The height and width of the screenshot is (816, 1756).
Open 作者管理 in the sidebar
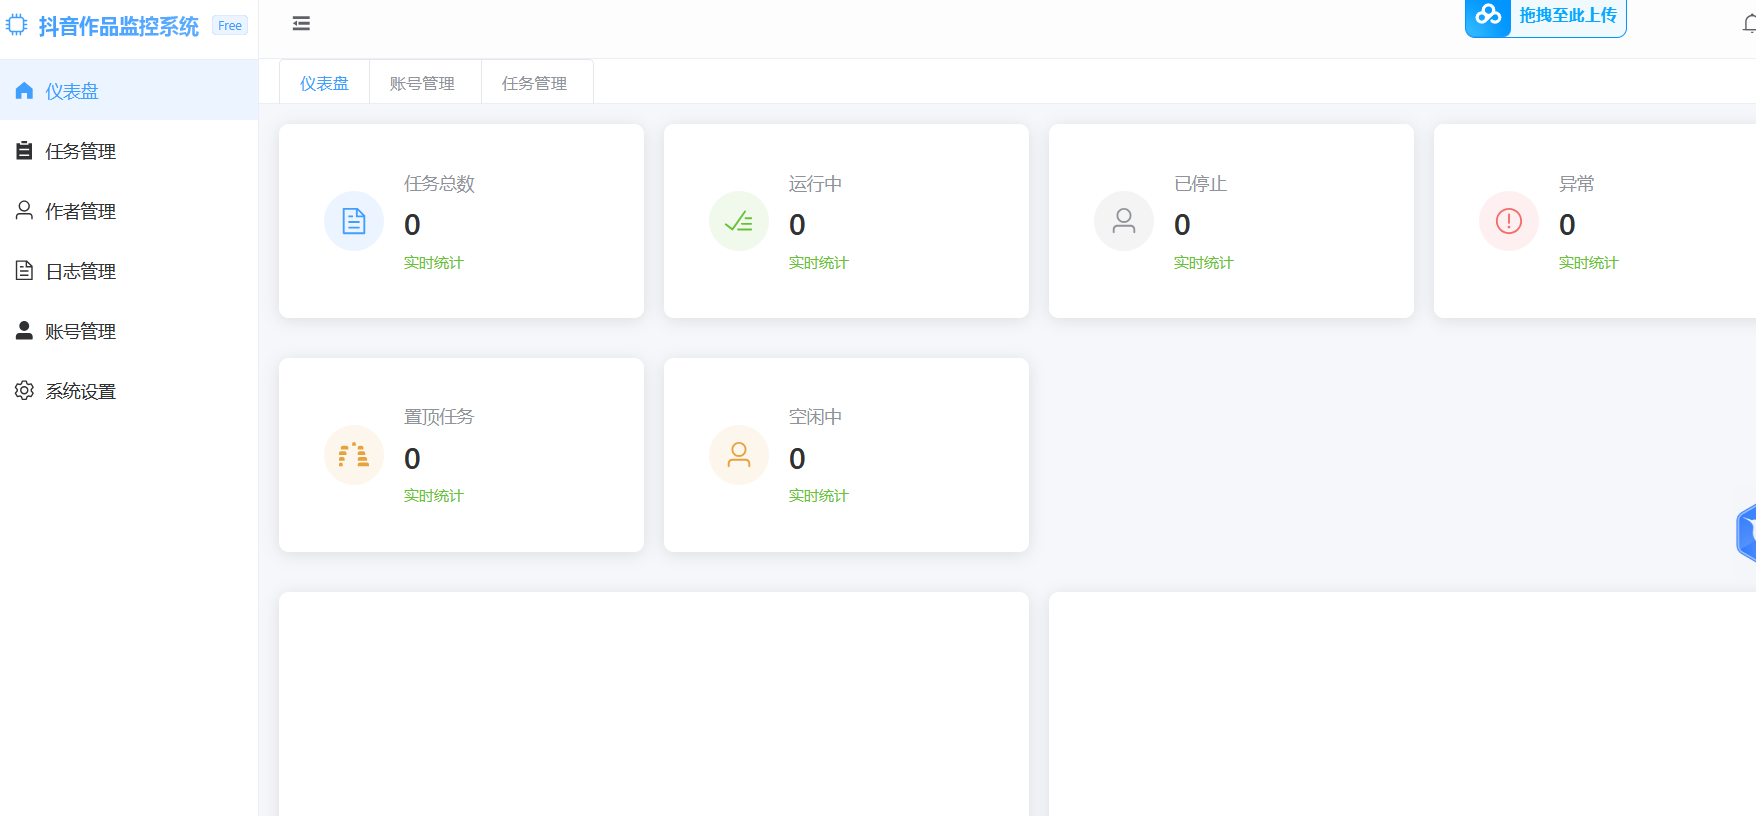tap(80, 211)
